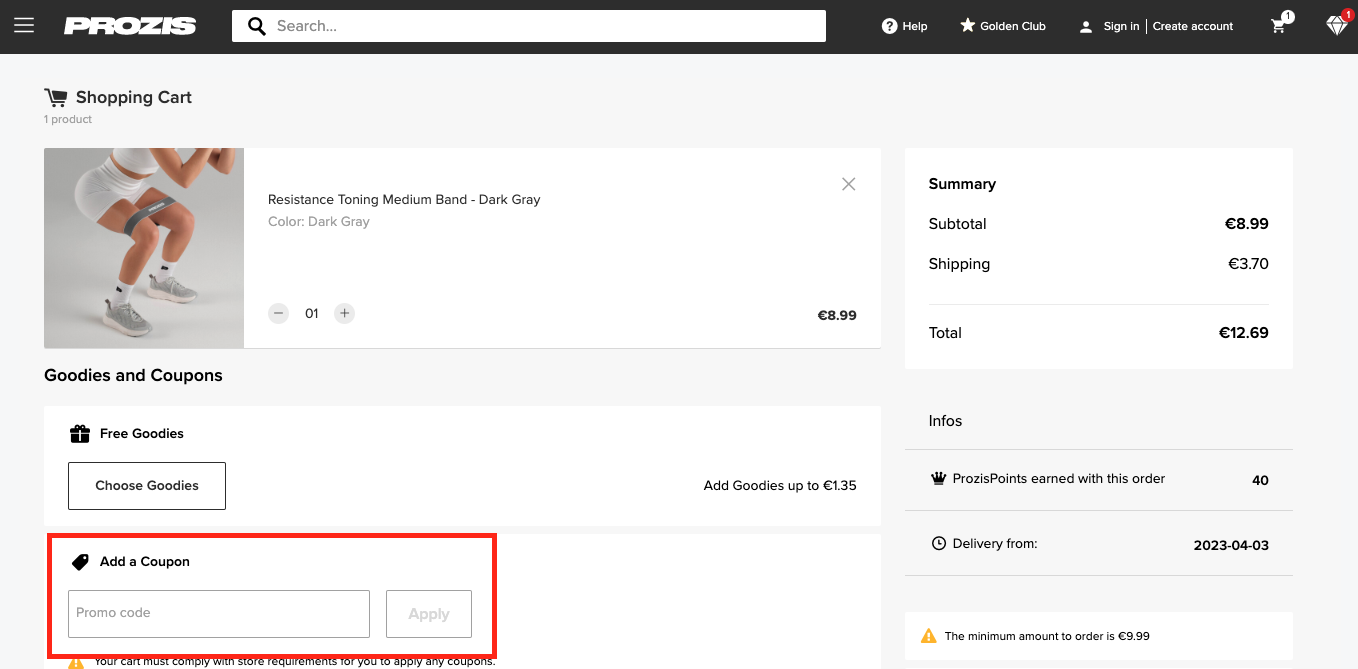Click the Prozis logo
The height and width of the screenshot is (669, 1358).
(x=130, y=26)
